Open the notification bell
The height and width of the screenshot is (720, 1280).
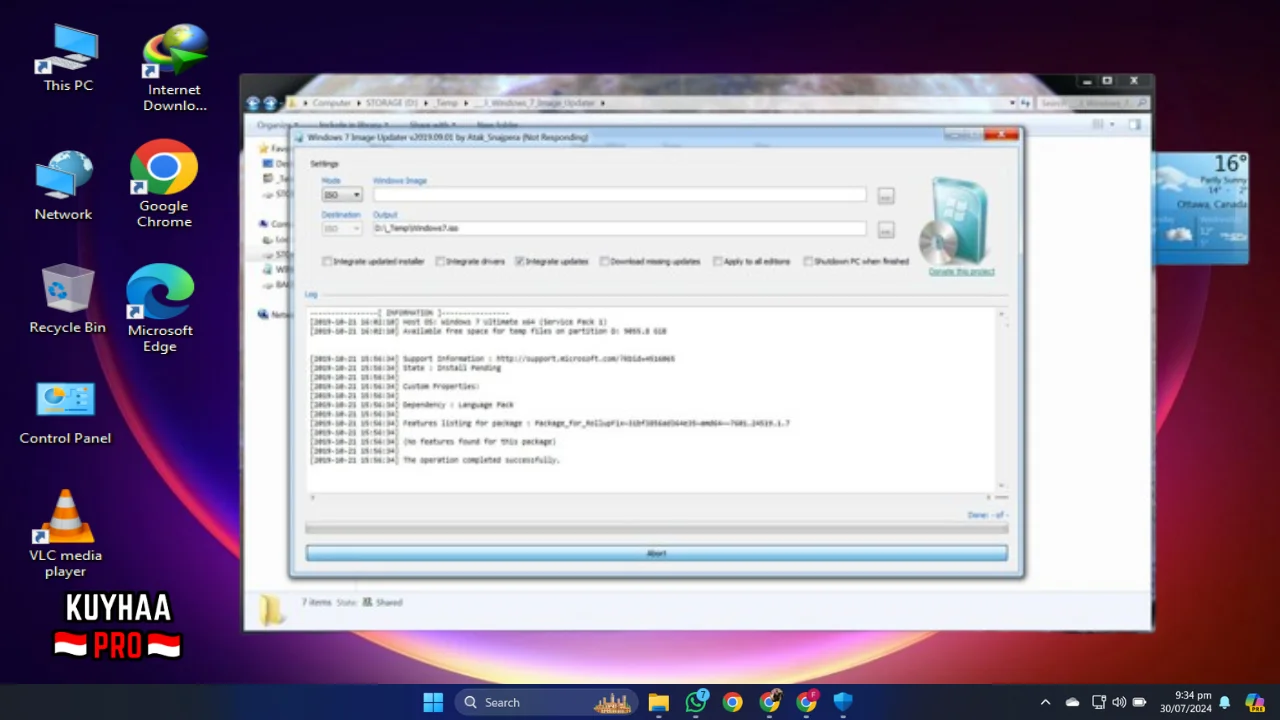pos(1224,702)
